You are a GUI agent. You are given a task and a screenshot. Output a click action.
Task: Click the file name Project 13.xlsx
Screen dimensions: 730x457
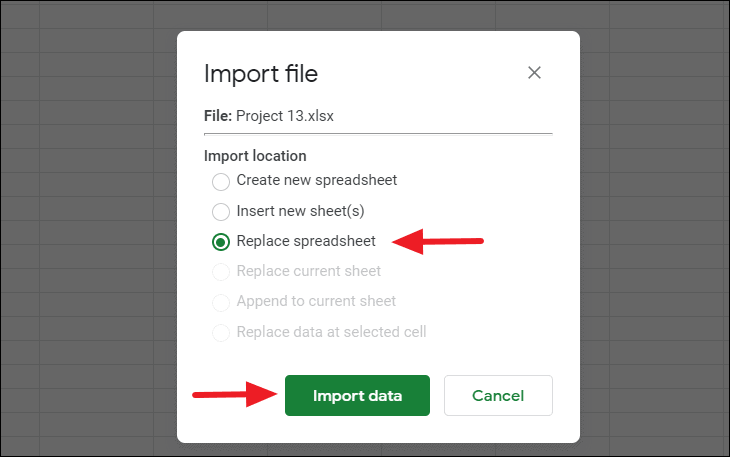point(284,116)
